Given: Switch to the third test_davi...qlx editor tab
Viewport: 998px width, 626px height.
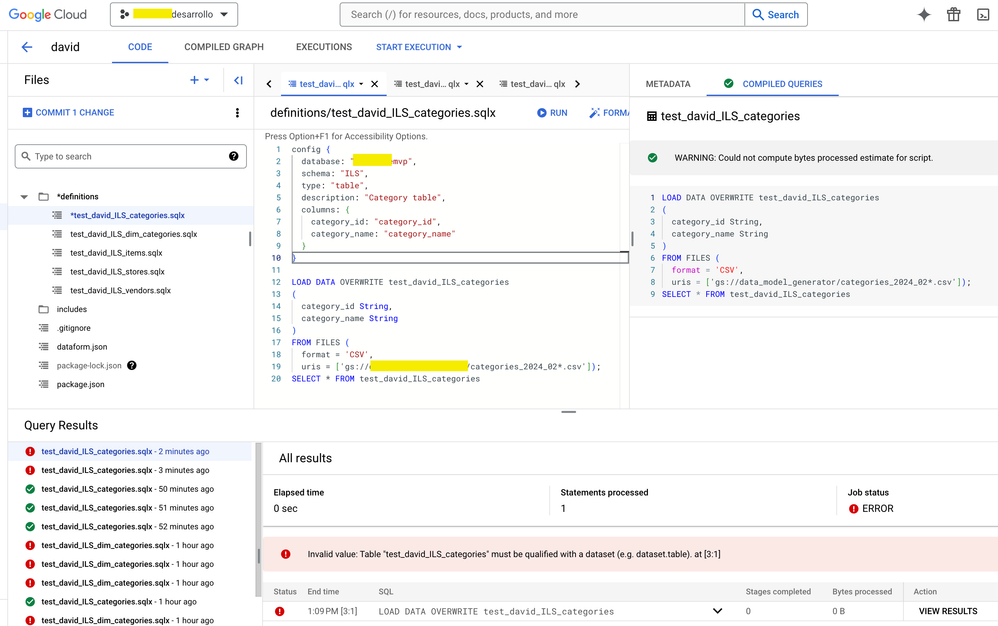Looking at the screenshot, I should click(532, 84).
